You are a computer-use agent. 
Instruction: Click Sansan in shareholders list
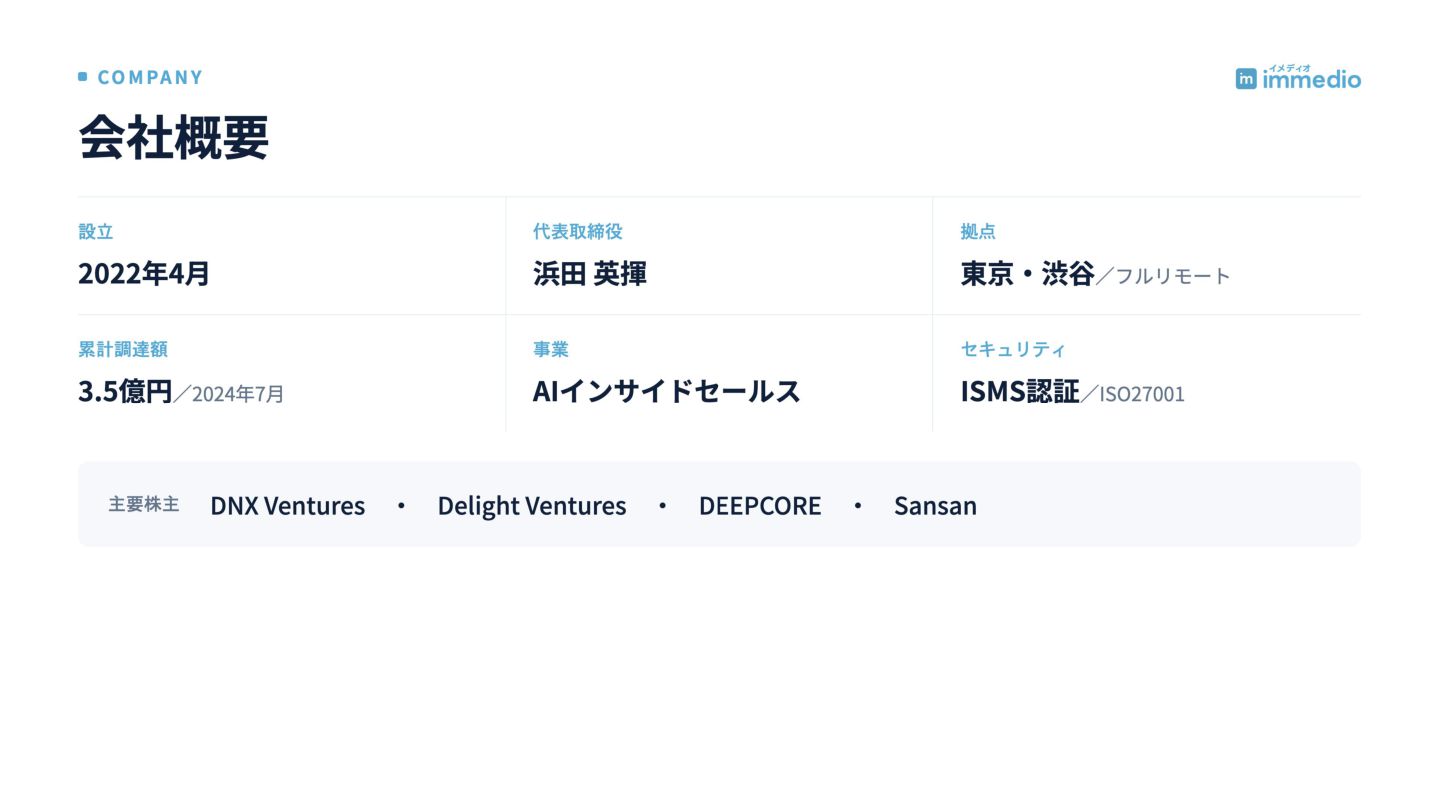point(935,505)
